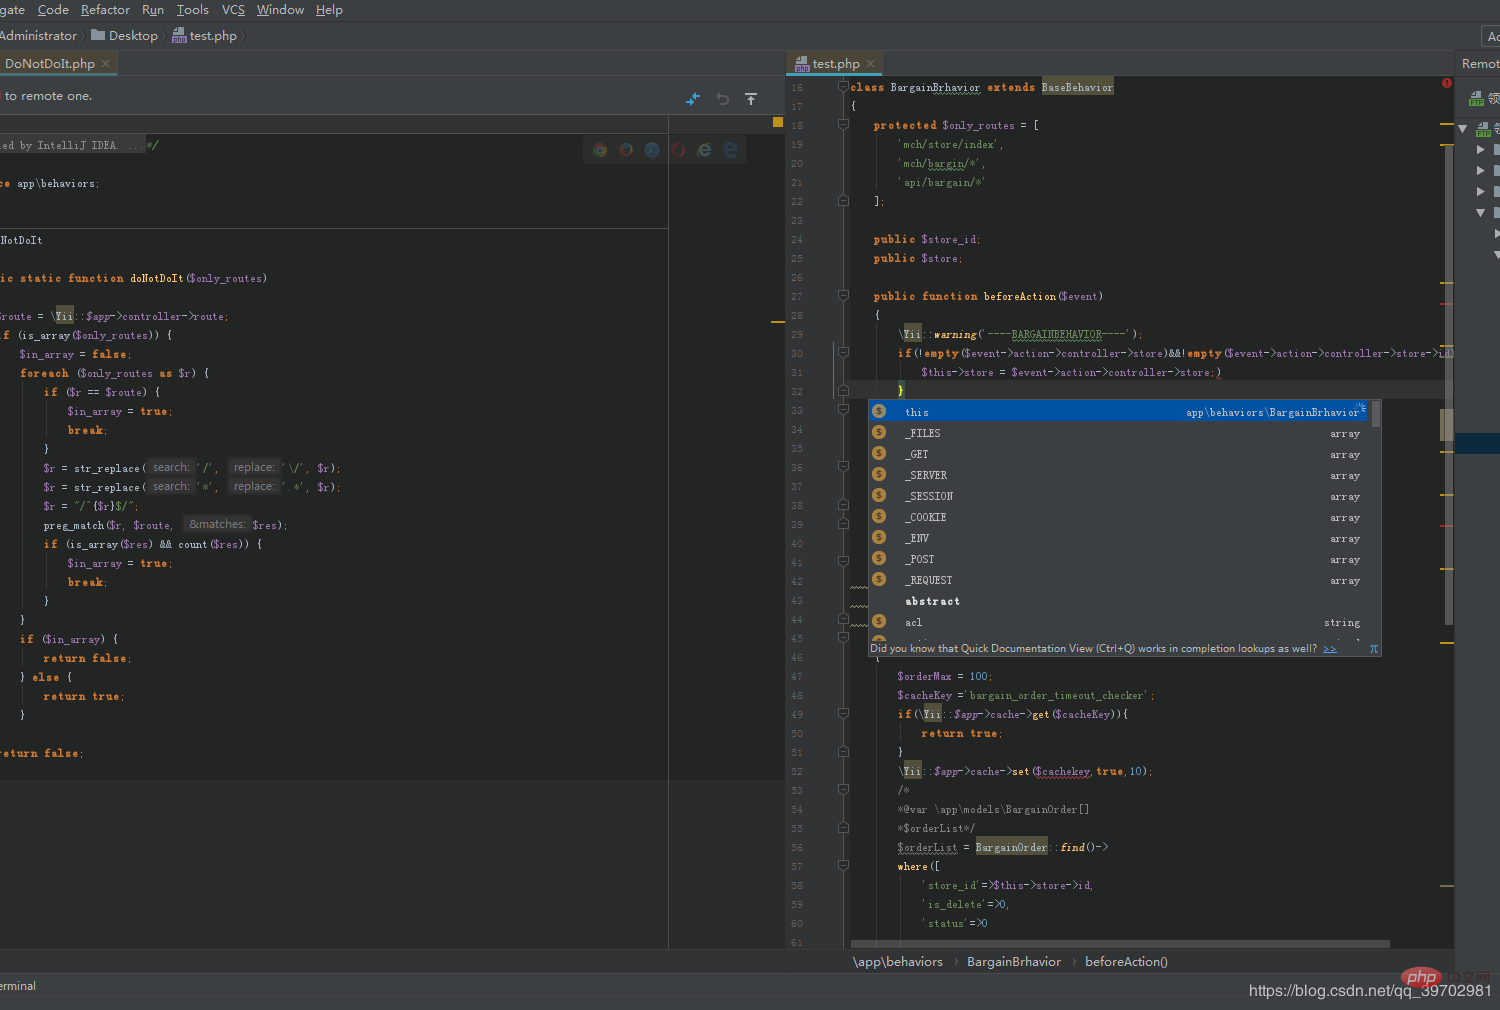Click beforeAction() in bottom breadcrumb
The width and height of the screenshot is (1500, 1010).
1126,962
